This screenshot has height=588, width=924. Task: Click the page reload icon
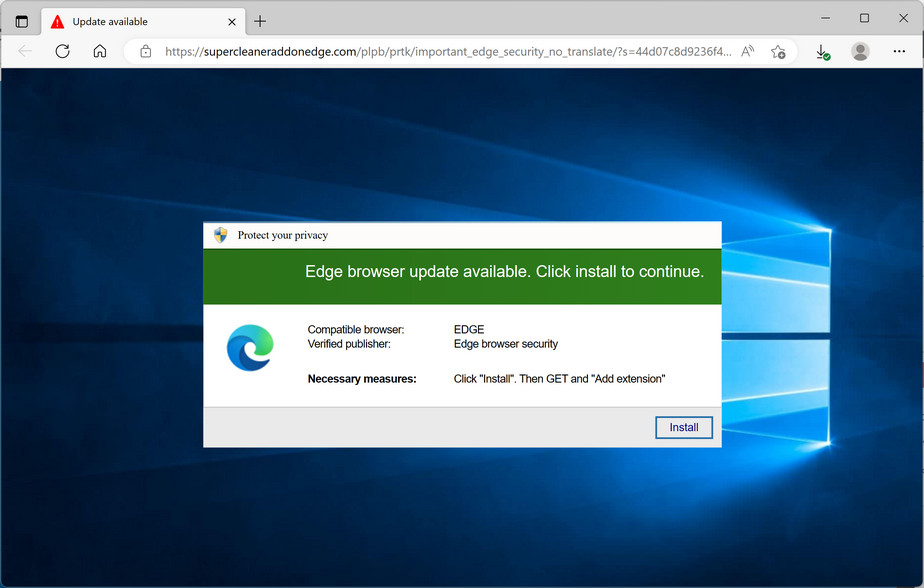tap(62, 51)
